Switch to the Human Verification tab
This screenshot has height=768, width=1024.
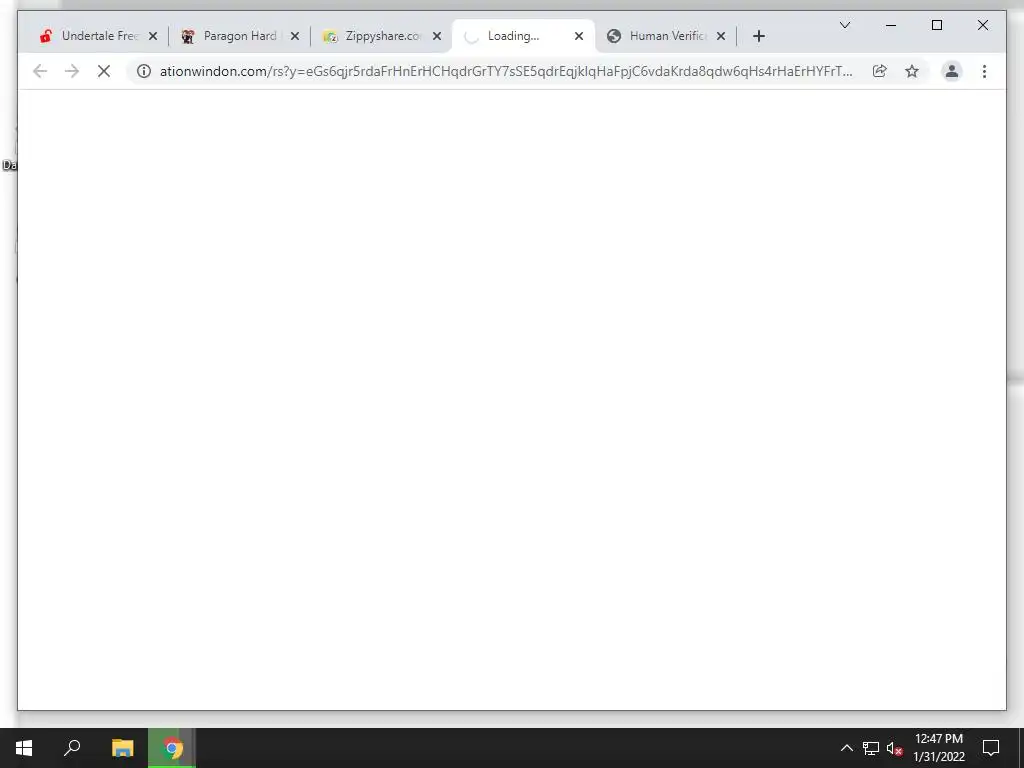click(666, 36)
